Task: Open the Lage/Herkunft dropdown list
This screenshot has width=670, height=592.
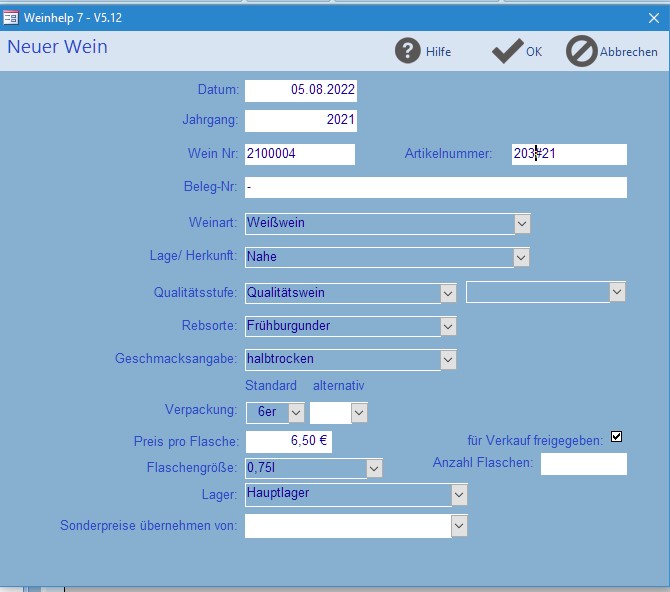Action: pos(521,257)
